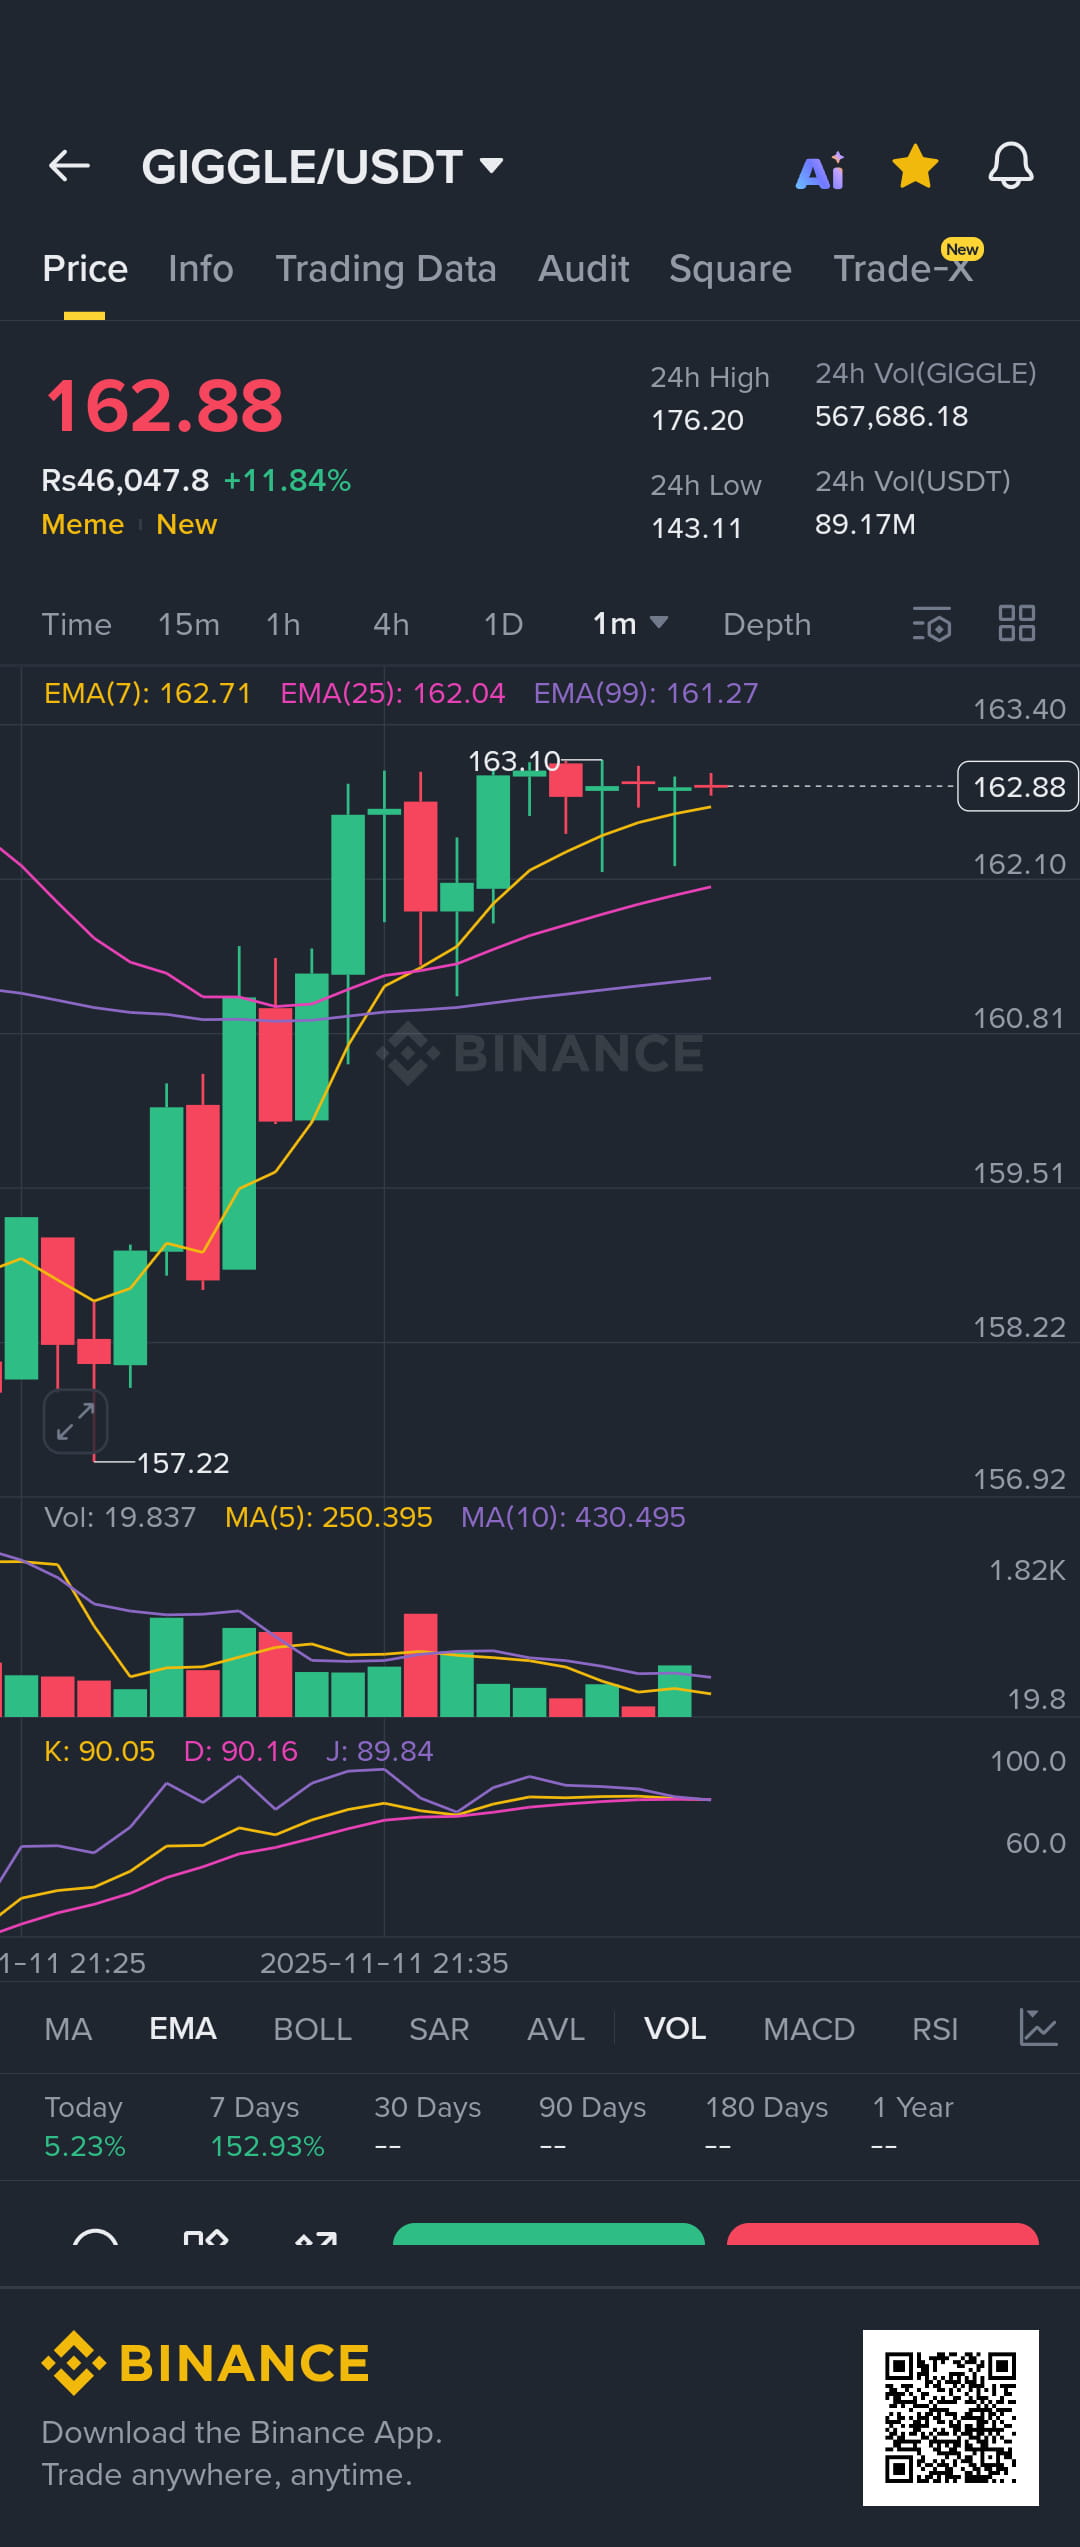Screen dimensions: 1080x2547
Task: Tap the QR code image
Action: (x=950, y=2417)
